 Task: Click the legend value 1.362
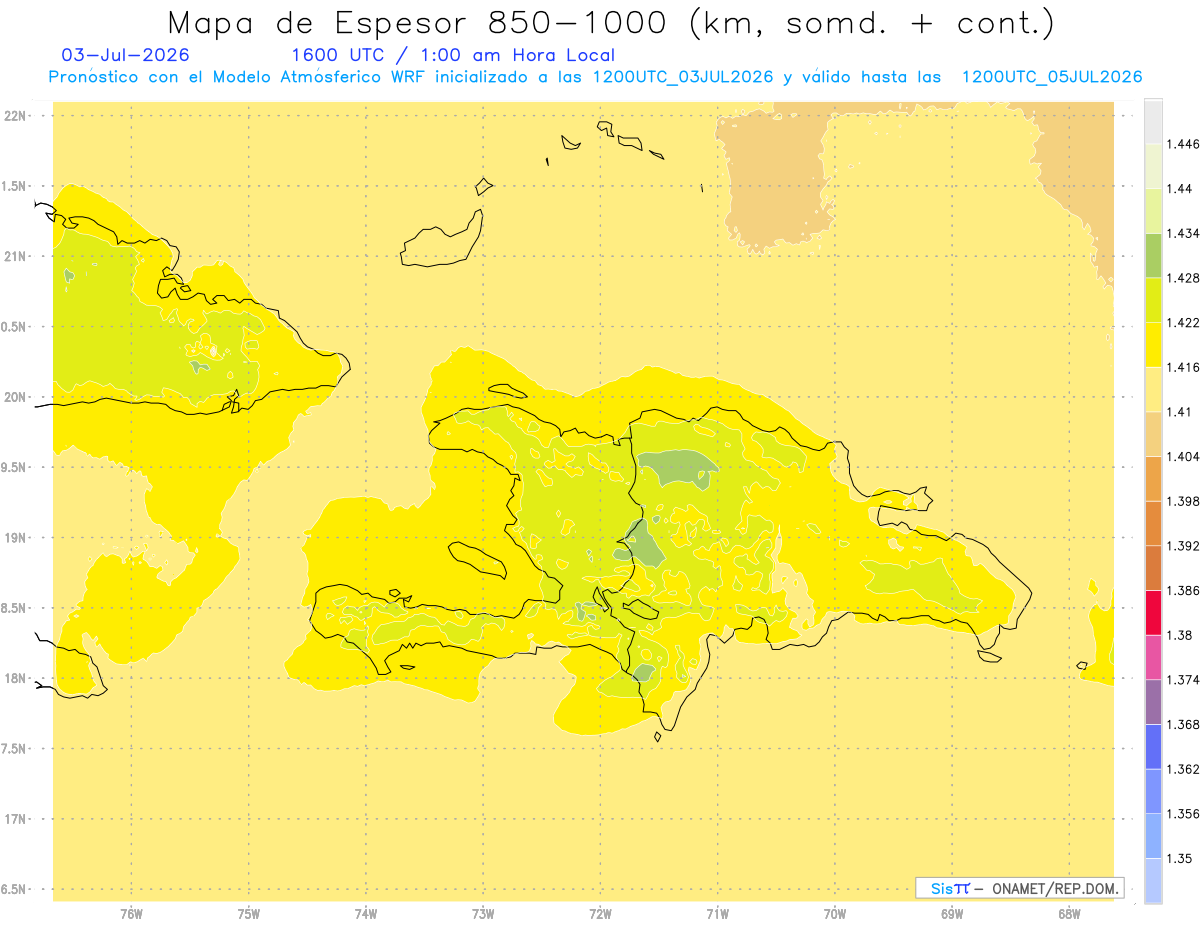(1183, 769)
